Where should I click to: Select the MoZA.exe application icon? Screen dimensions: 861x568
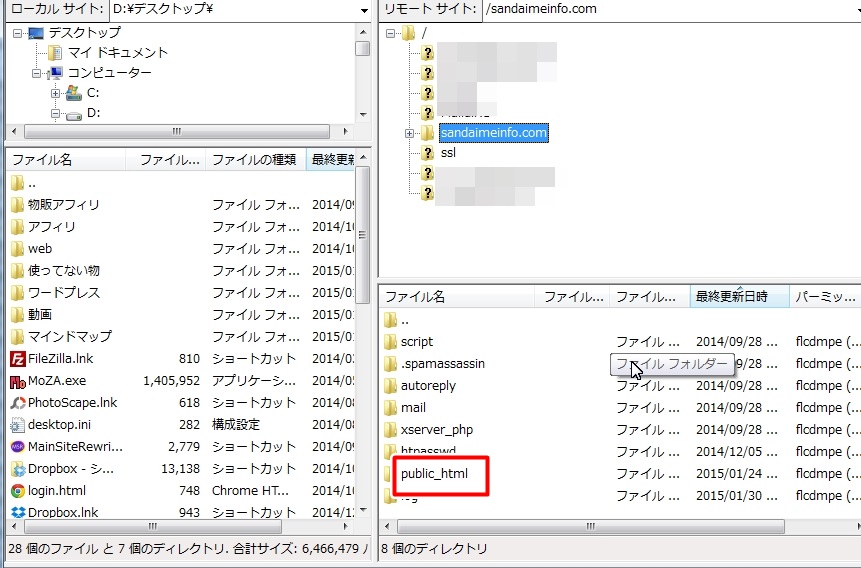[18, 381]
